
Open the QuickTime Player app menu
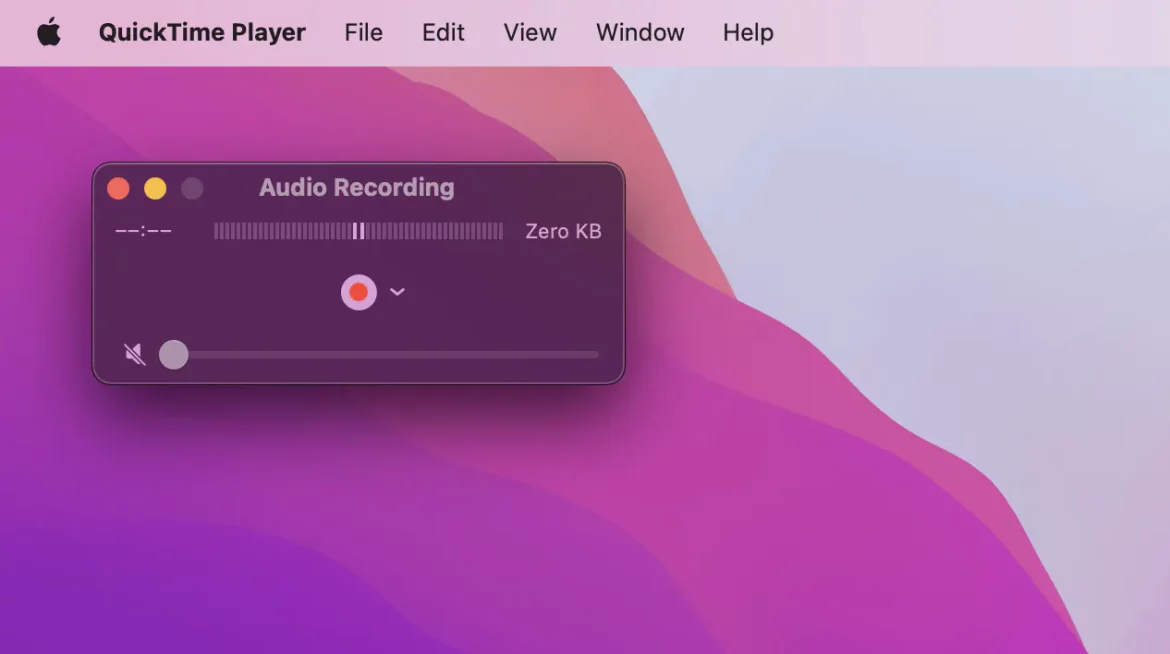click(202, 33)
